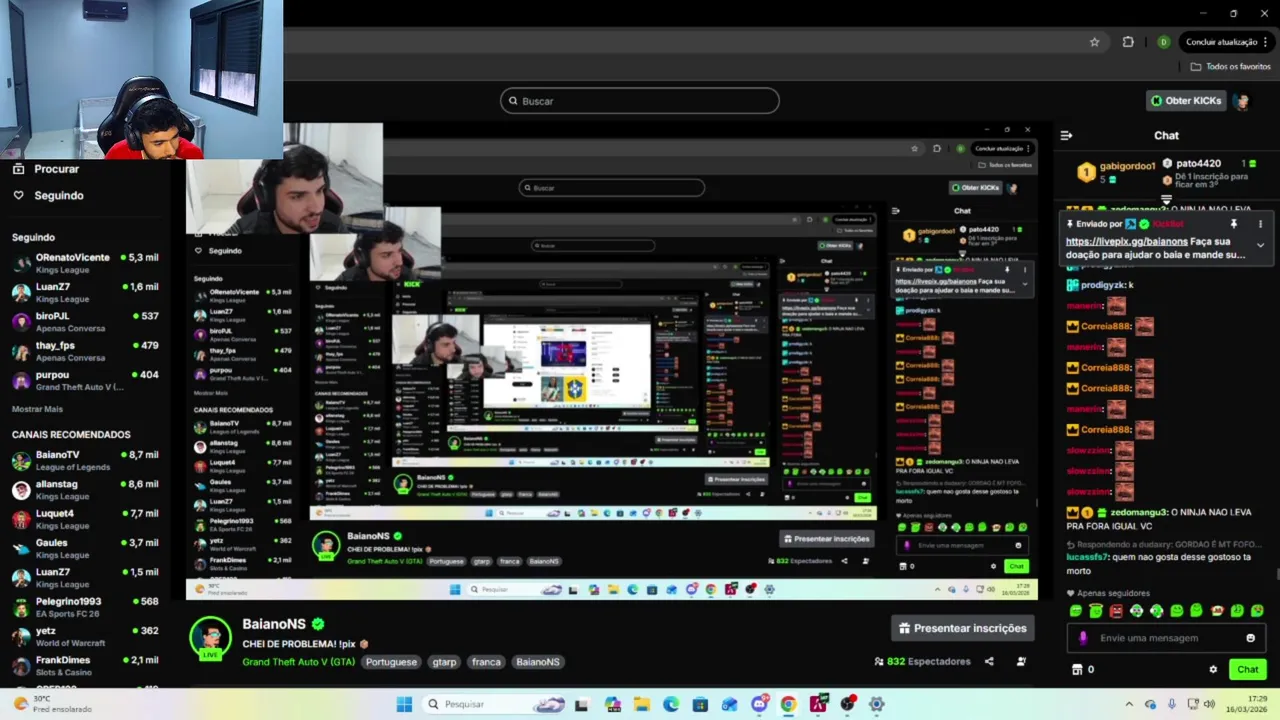
Task: Expand the pinned chat message chevron
Action: (x=1260, y=245)
